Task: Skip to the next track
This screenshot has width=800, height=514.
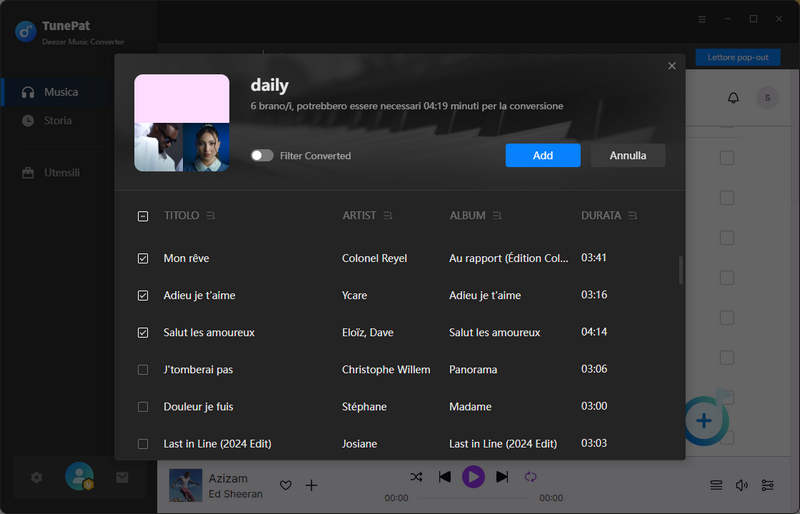Action: (x=502, y=477)
